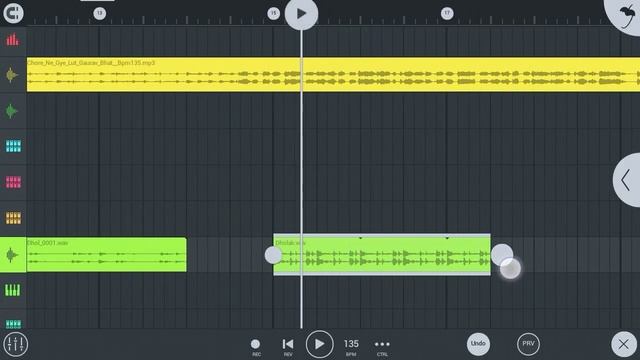Select the red bar-graph track icon
640x360 pixels.
(13, 40)
